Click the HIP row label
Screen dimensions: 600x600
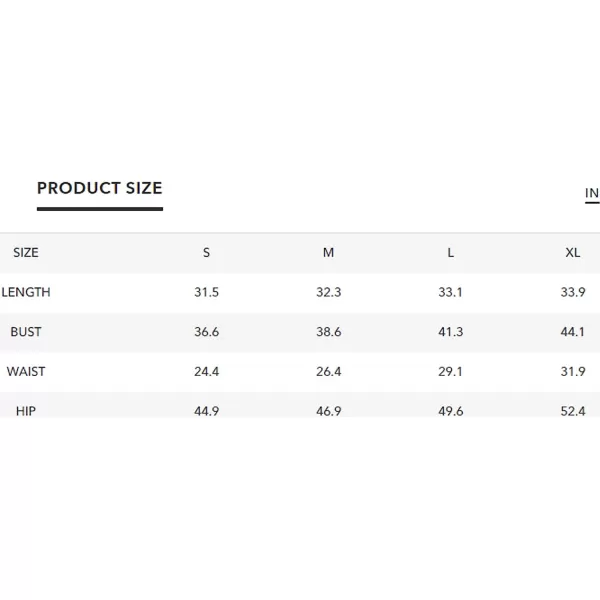click(x=26, y=411)
